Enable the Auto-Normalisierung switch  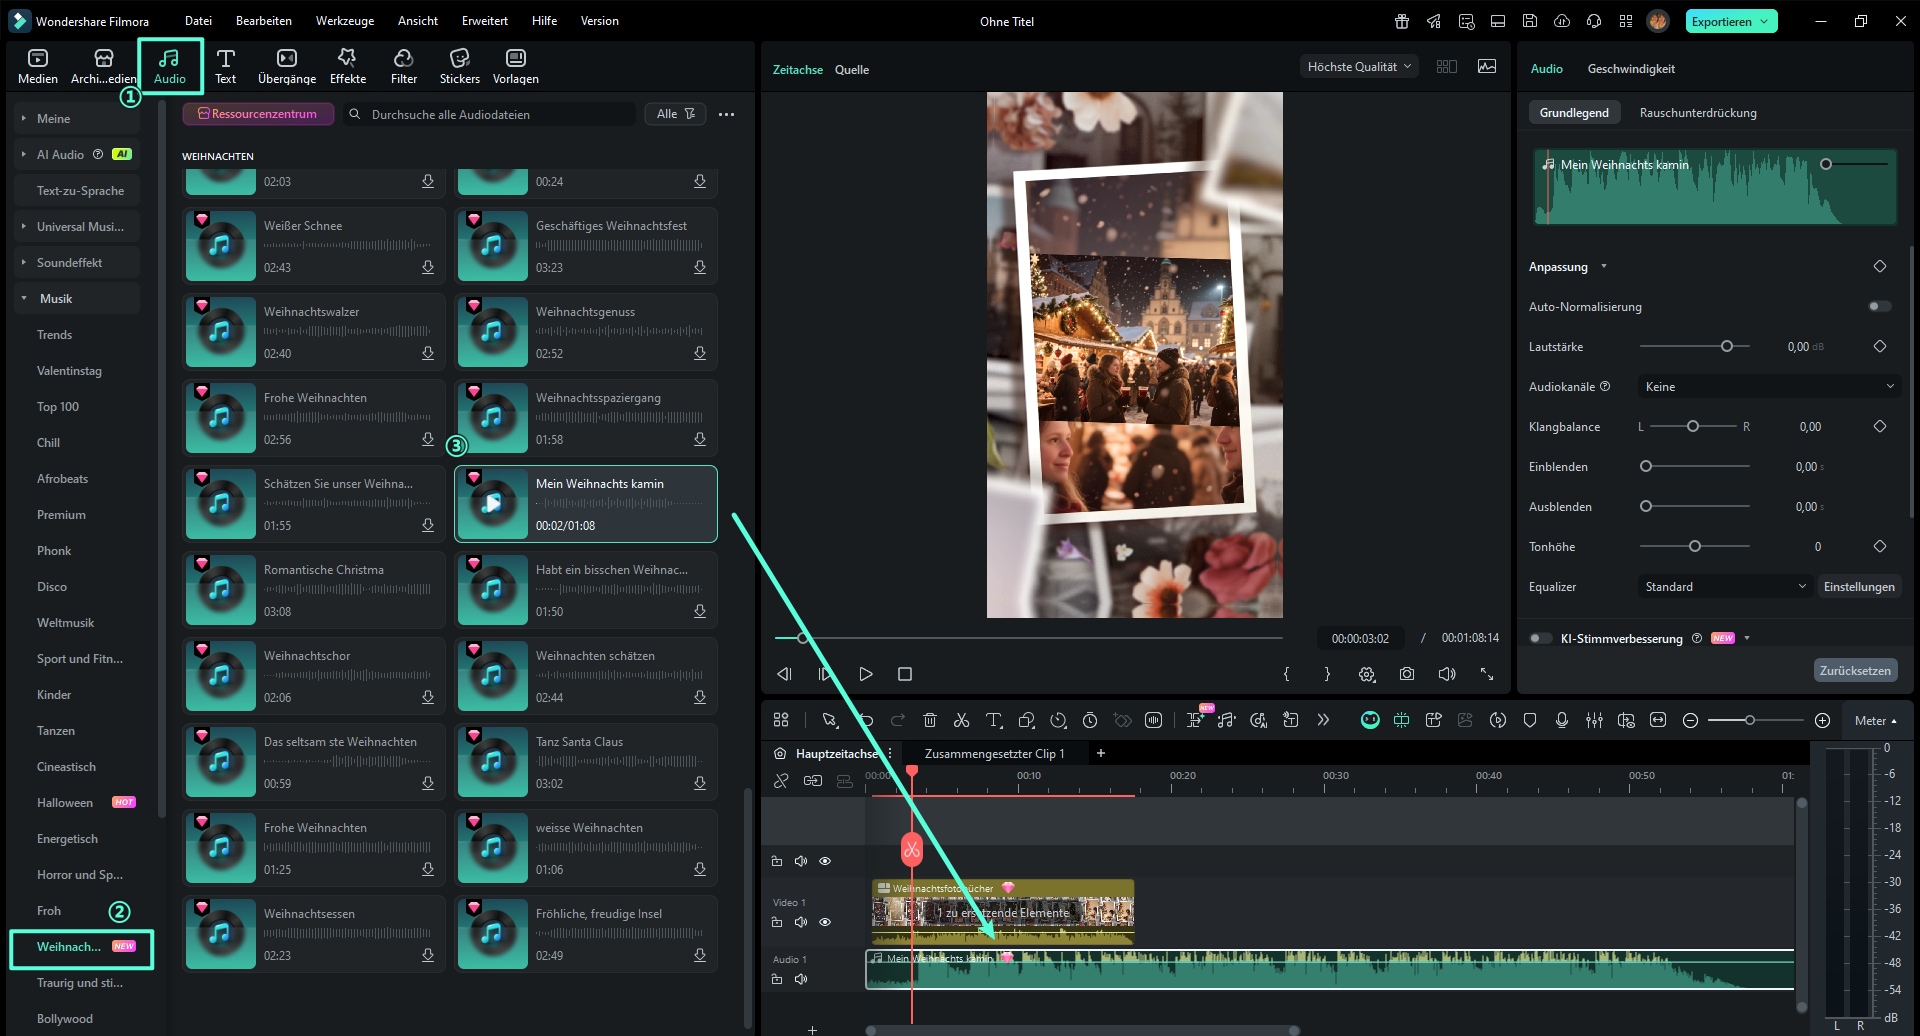point(1879,307)
